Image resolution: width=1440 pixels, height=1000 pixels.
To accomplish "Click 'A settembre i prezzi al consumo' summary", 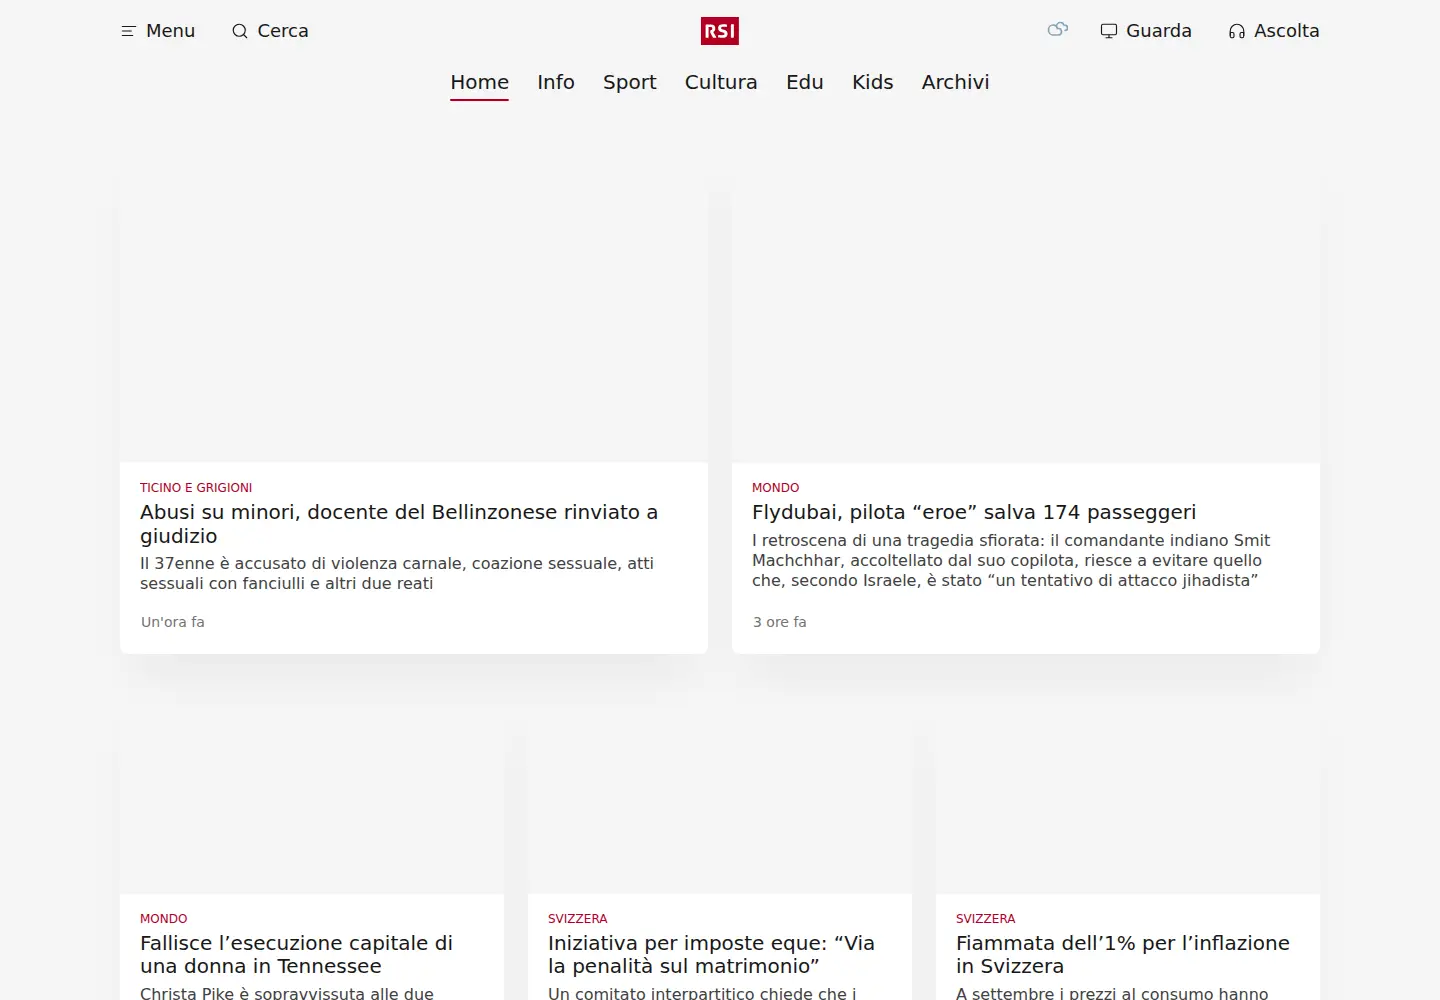I will click(1112, 993).
